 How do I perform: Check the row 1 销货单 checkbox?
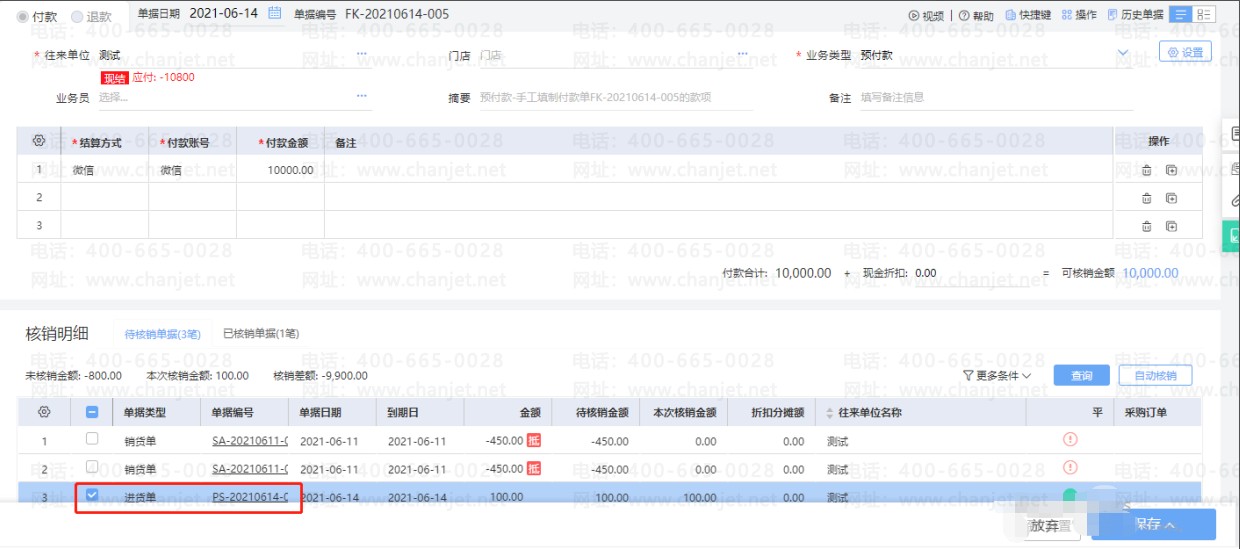click(92, 439)
